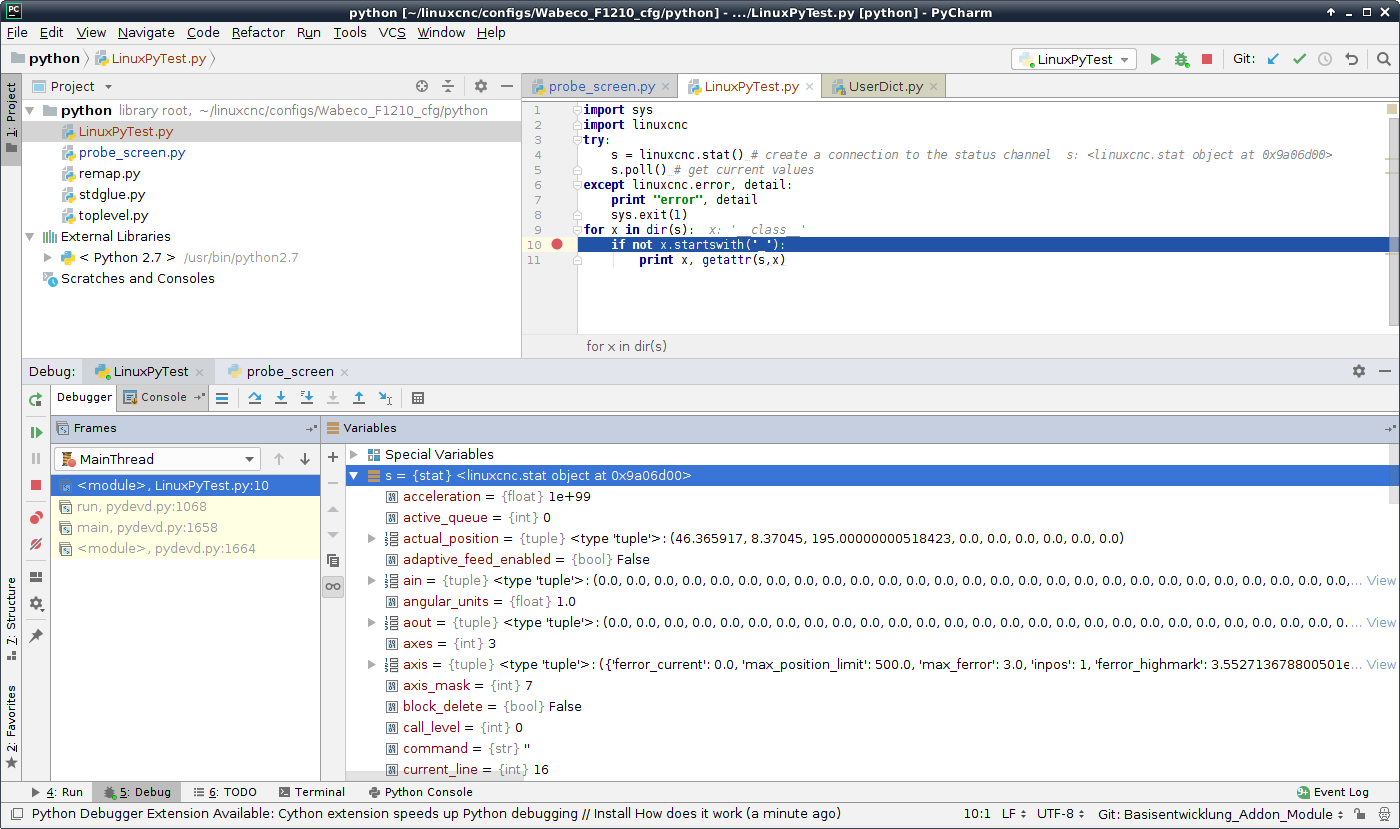Open the Refactor menu

coord(258,32)
